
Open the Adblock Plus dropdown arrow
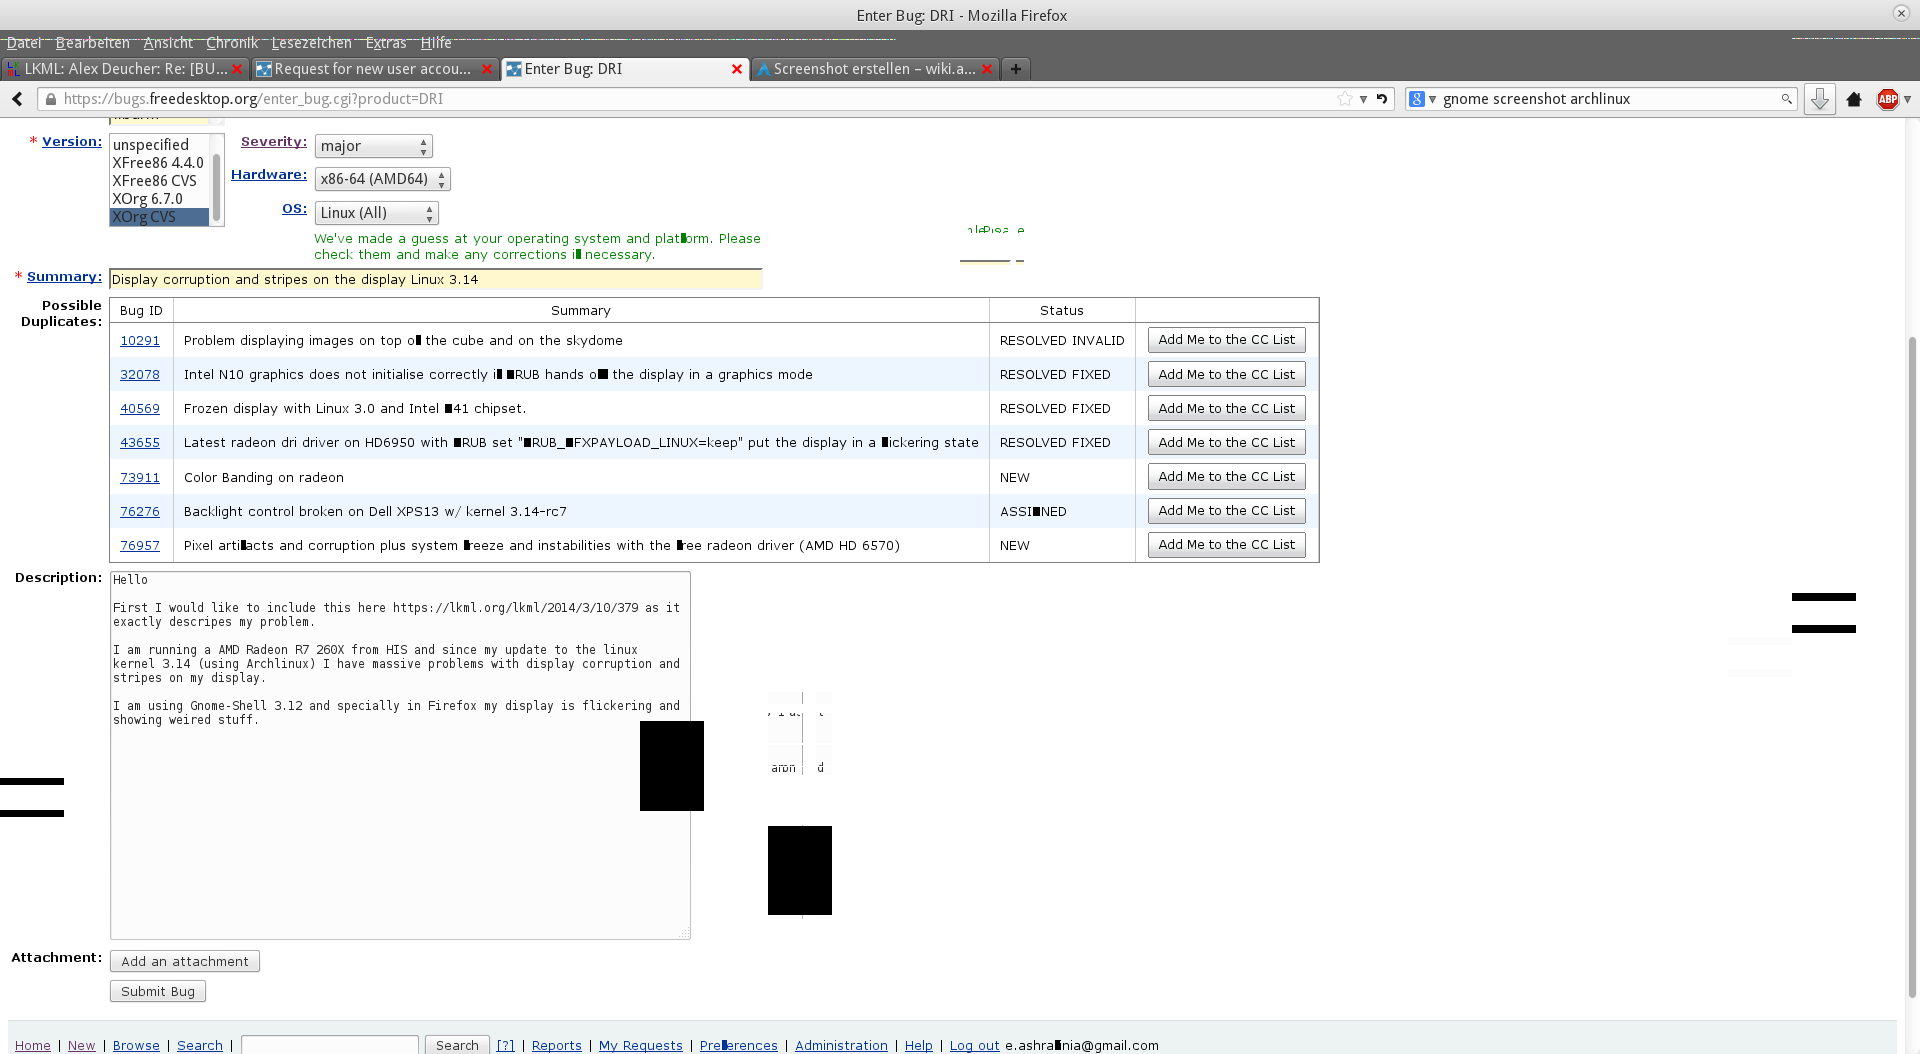click(x=1908, y=99)
